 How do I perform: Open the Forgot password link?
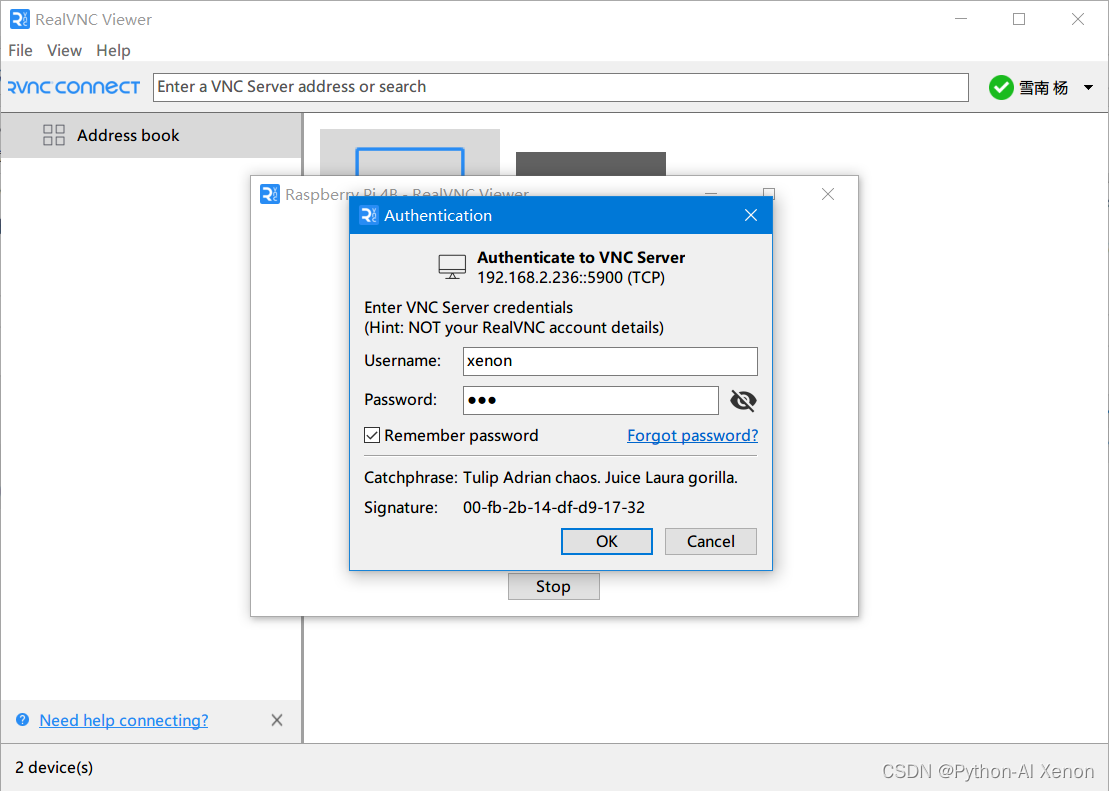point(692,435)
